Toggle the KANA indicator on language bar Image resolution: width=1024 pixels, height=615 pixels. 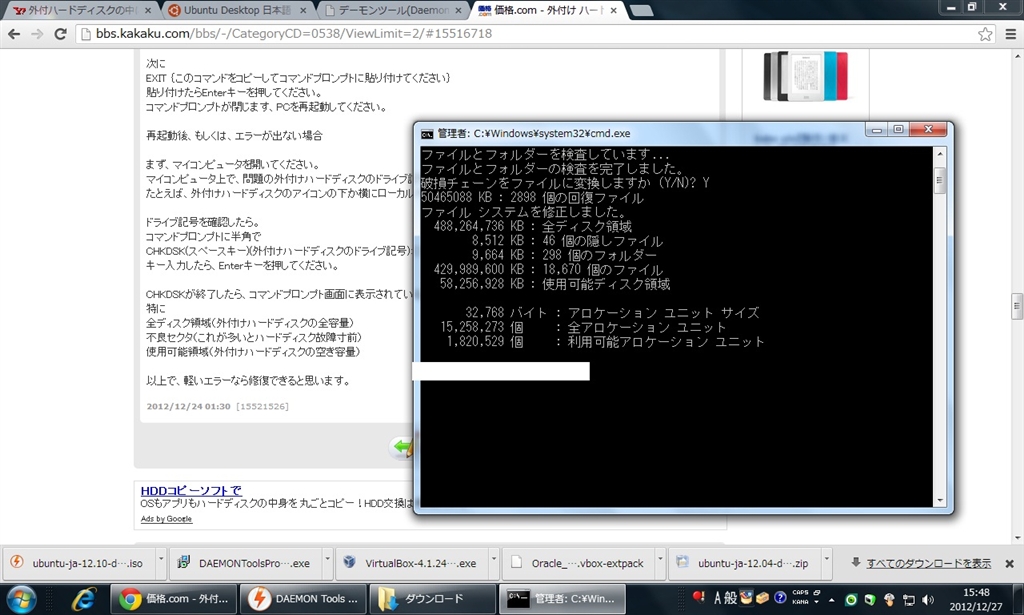tap(800, 602)
